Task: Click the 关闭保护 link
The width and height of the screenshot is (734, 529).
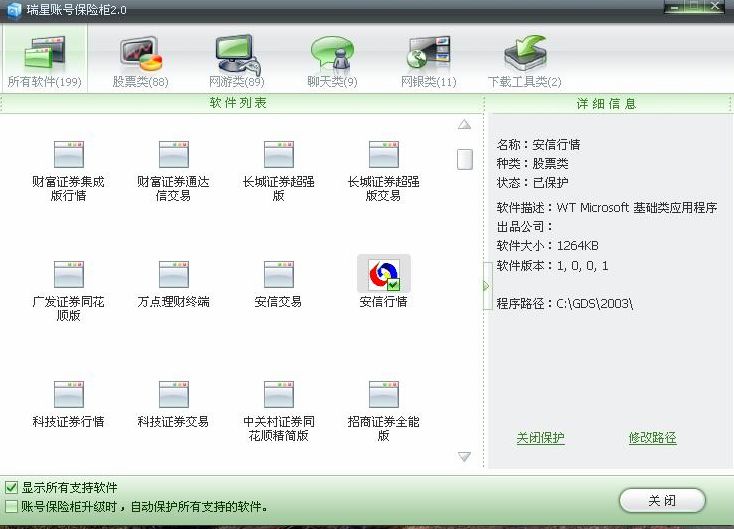Action: coord(540,438)
